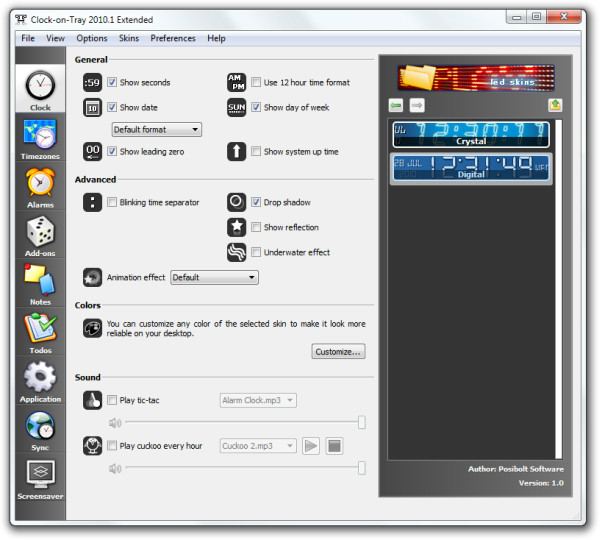Stop the cuckoo sound preview
Screen dimensions: 600x540
pos(334,446)
